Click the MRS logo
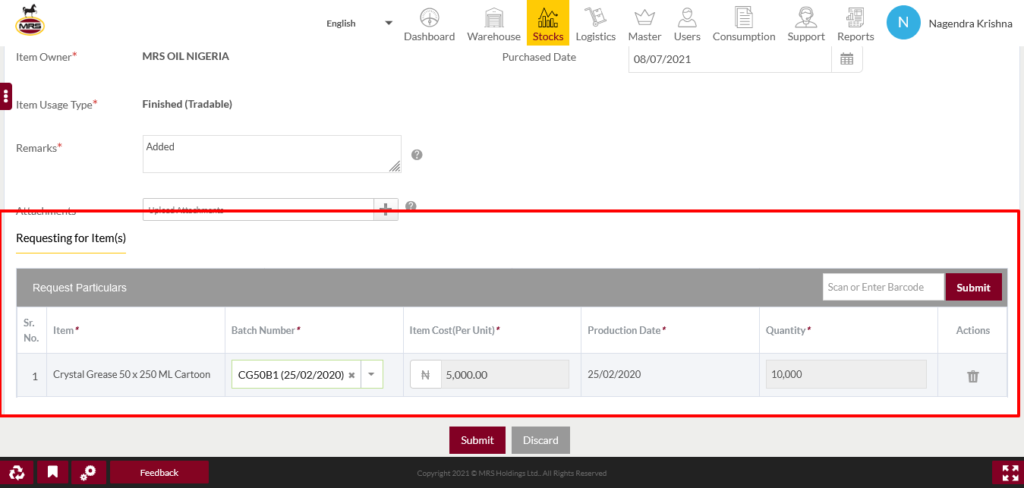 pyautogui.click(x=30, y=20)
